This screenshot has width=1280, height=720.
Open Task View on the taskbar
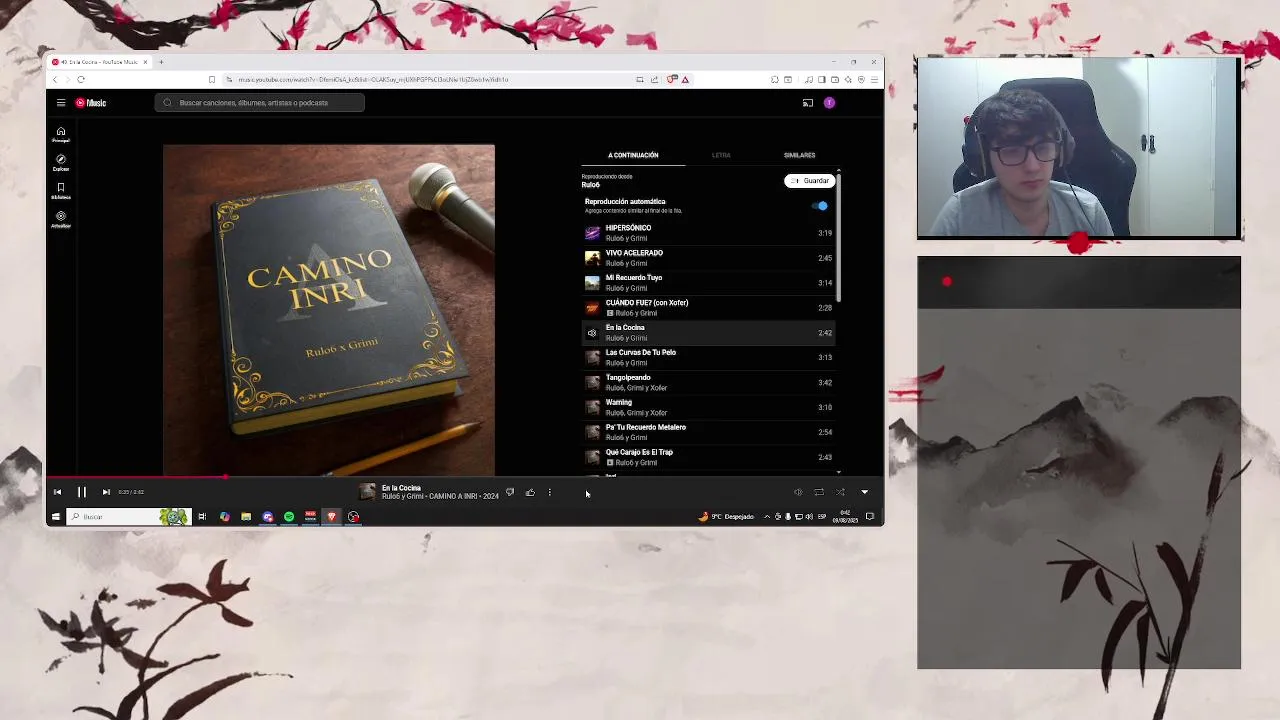(202, 517)
